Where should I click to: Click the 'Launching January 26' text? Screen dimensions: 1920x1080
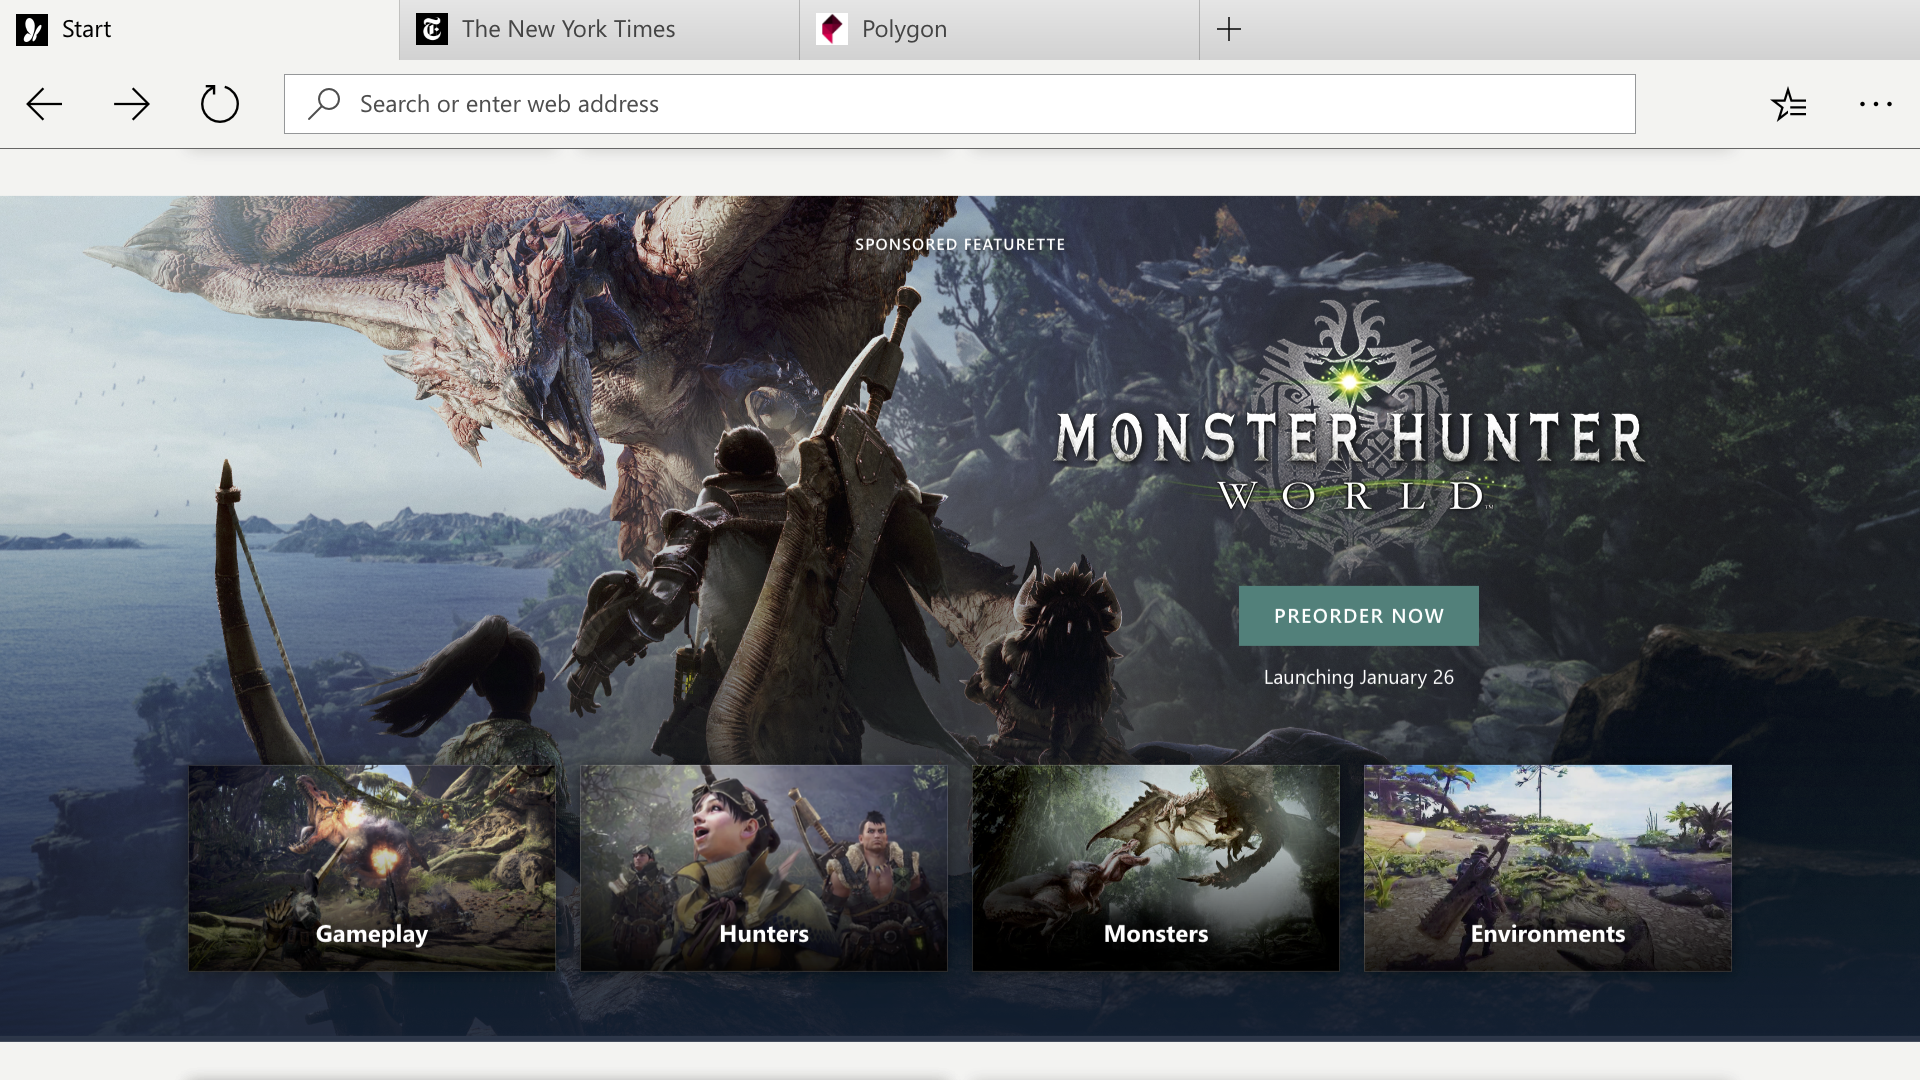1359,677
